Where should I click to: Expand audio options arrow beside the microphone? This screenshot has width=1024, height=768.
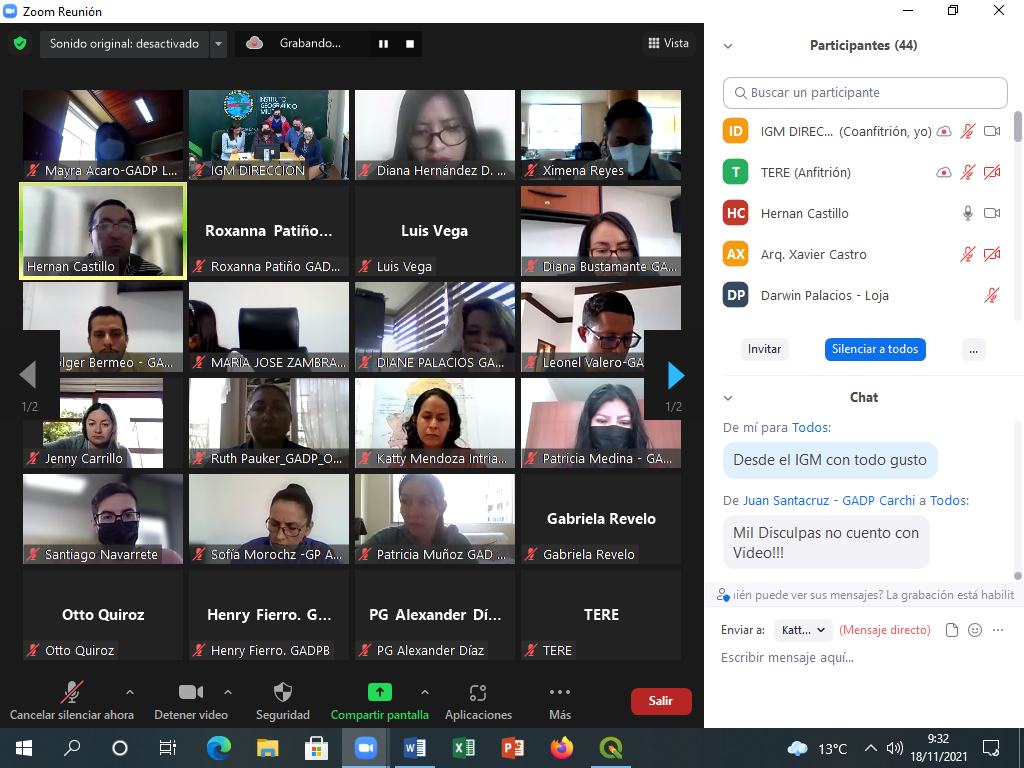coord(129,692)
